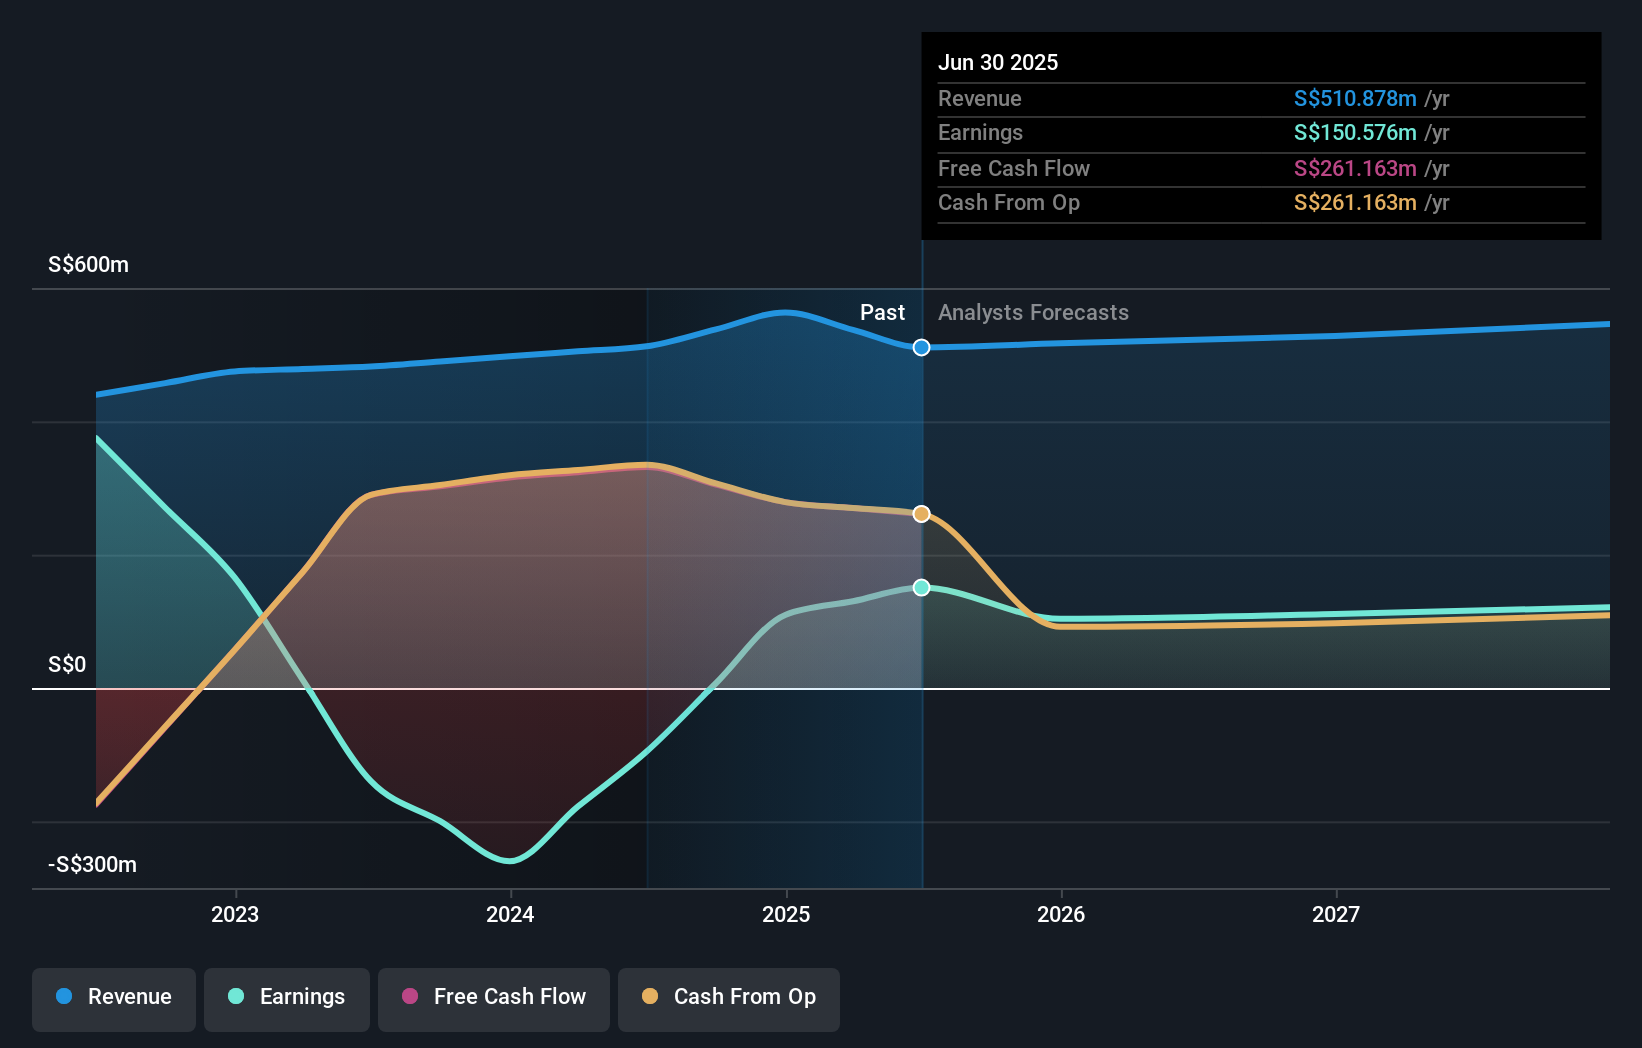Select the Revenue data point marker on the chart
This screenshot has height=1048, width=1642.
pos(921,348)
